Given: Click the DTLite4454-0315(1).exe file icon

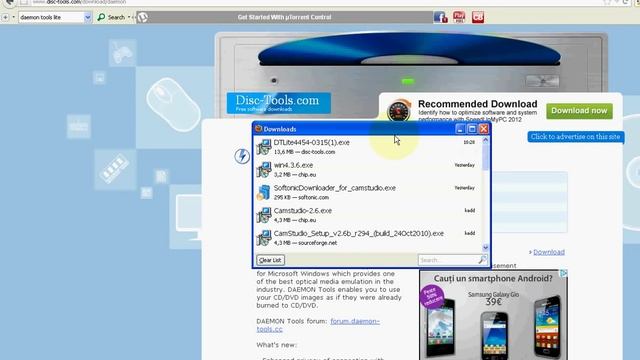Looking at the screenshot, I should tap(264, 147).
